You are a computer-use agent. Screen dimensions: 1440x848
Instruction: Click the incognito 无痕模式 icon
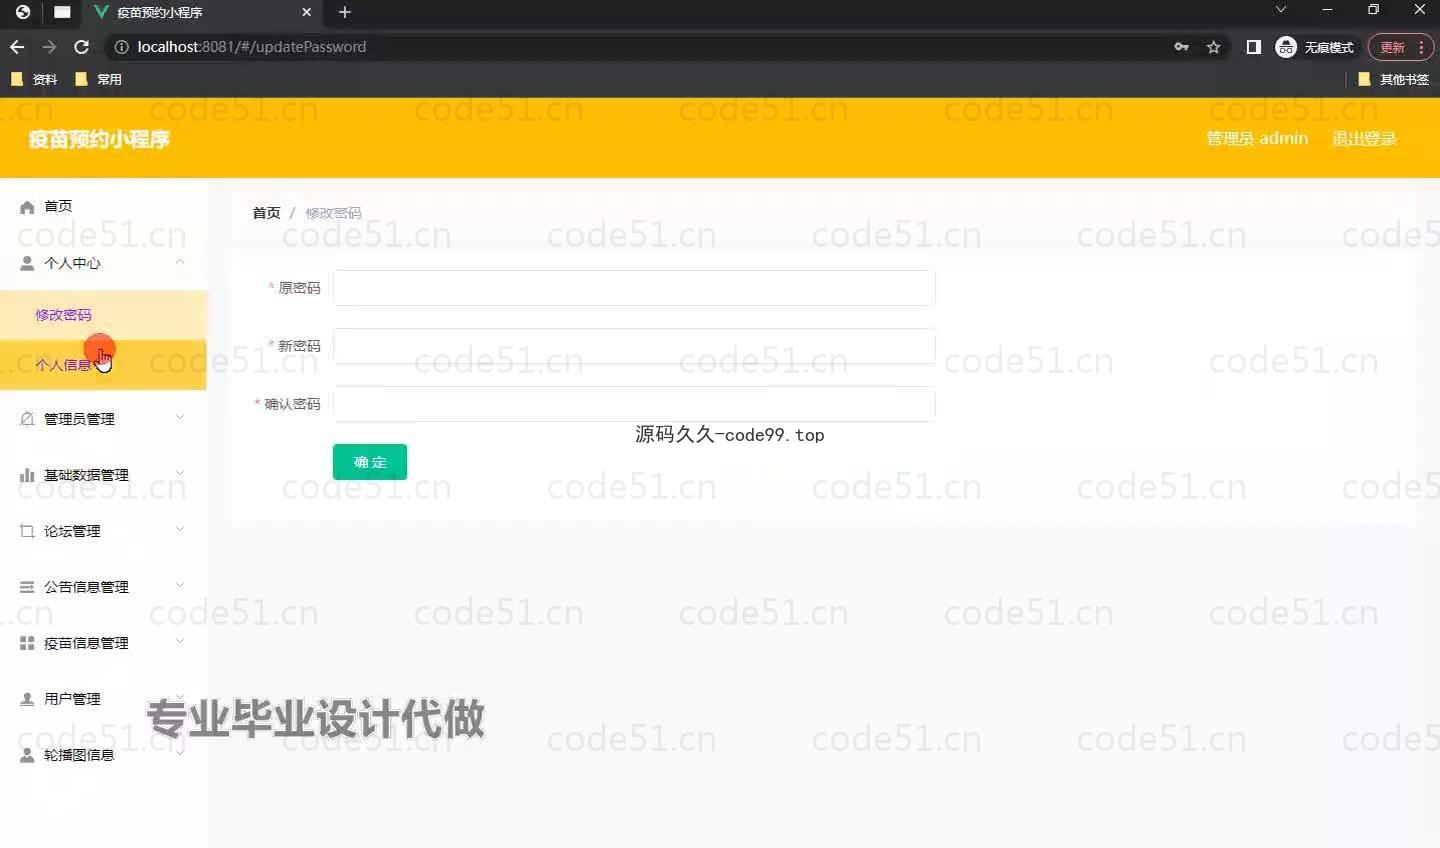(1286, 47)
